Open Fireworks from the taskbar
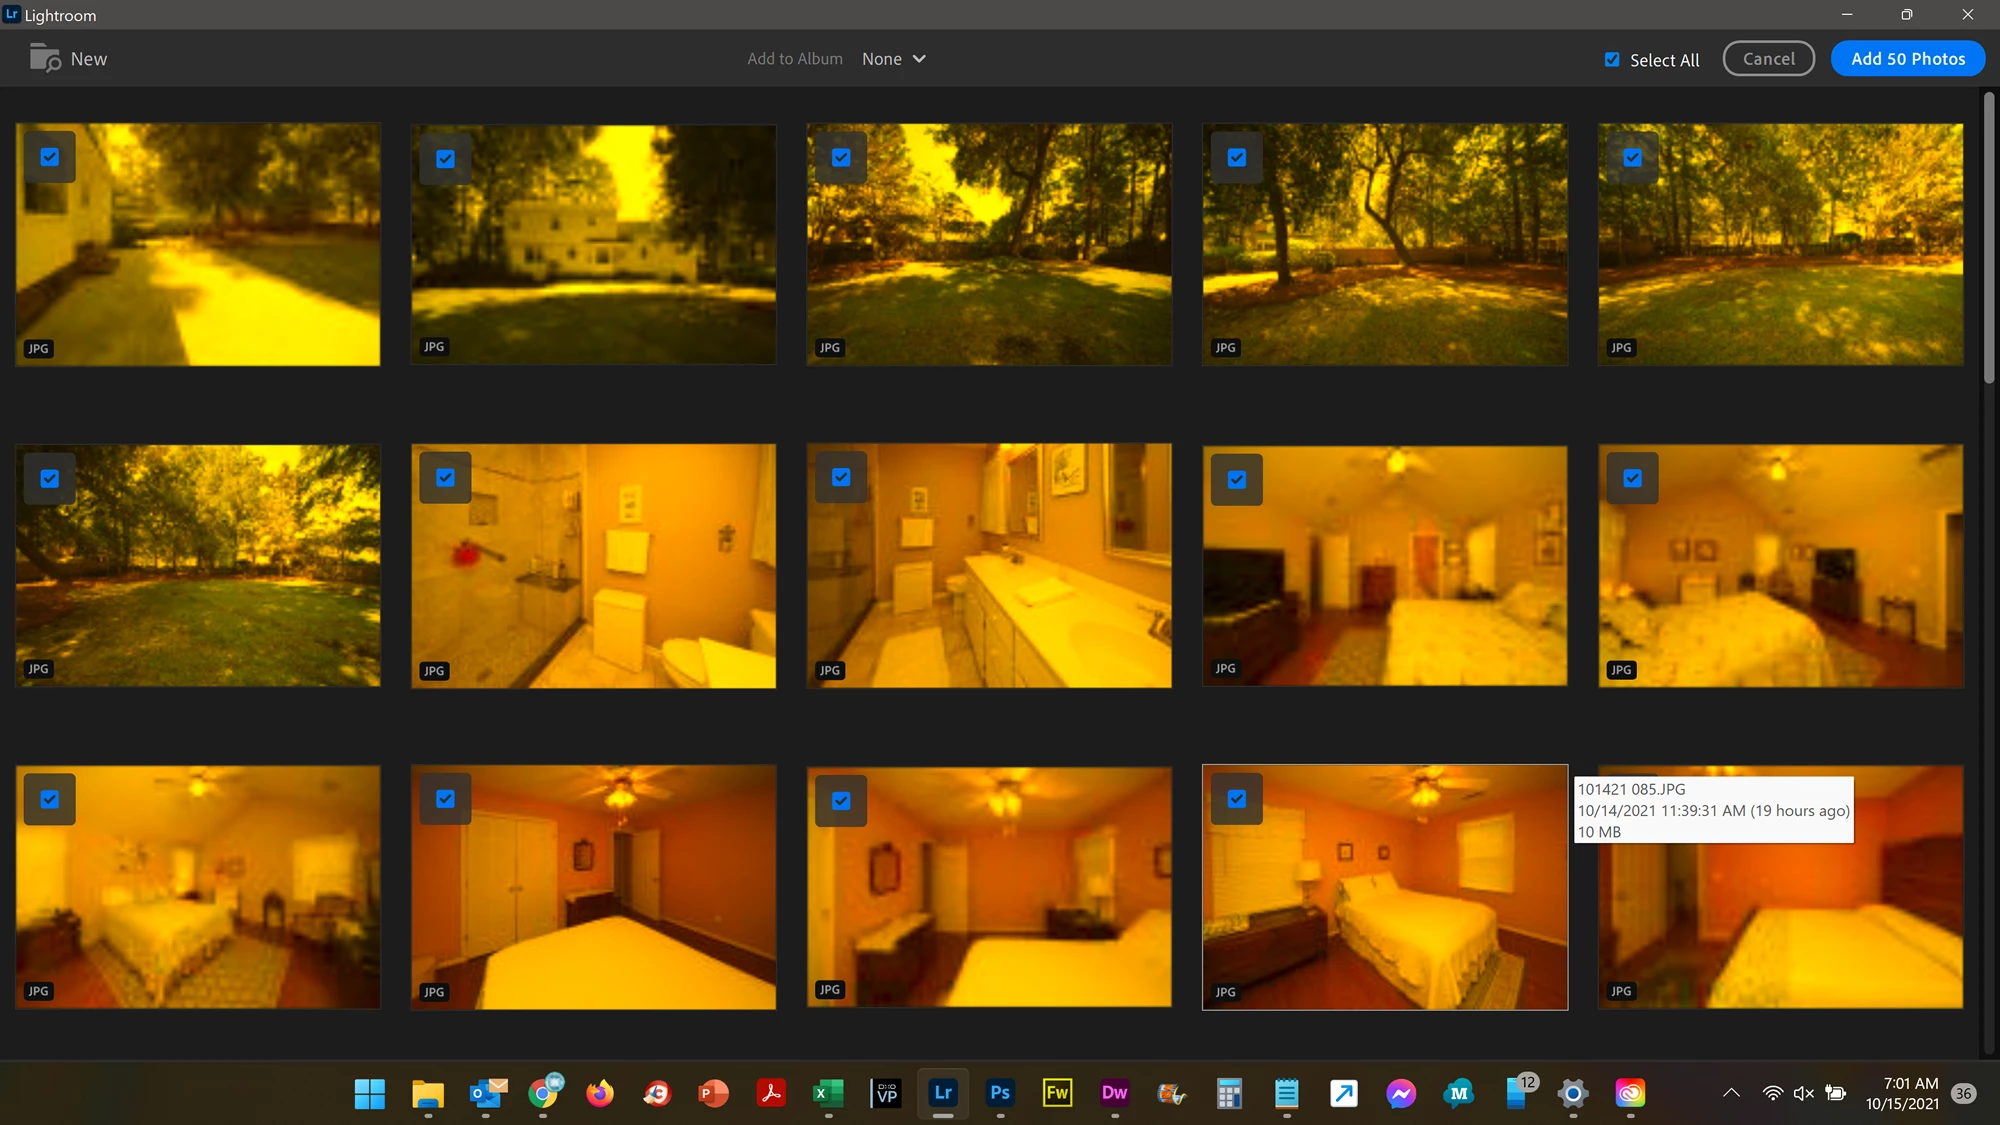Viewport: 2000px width, 1125px height. 1057,1093
